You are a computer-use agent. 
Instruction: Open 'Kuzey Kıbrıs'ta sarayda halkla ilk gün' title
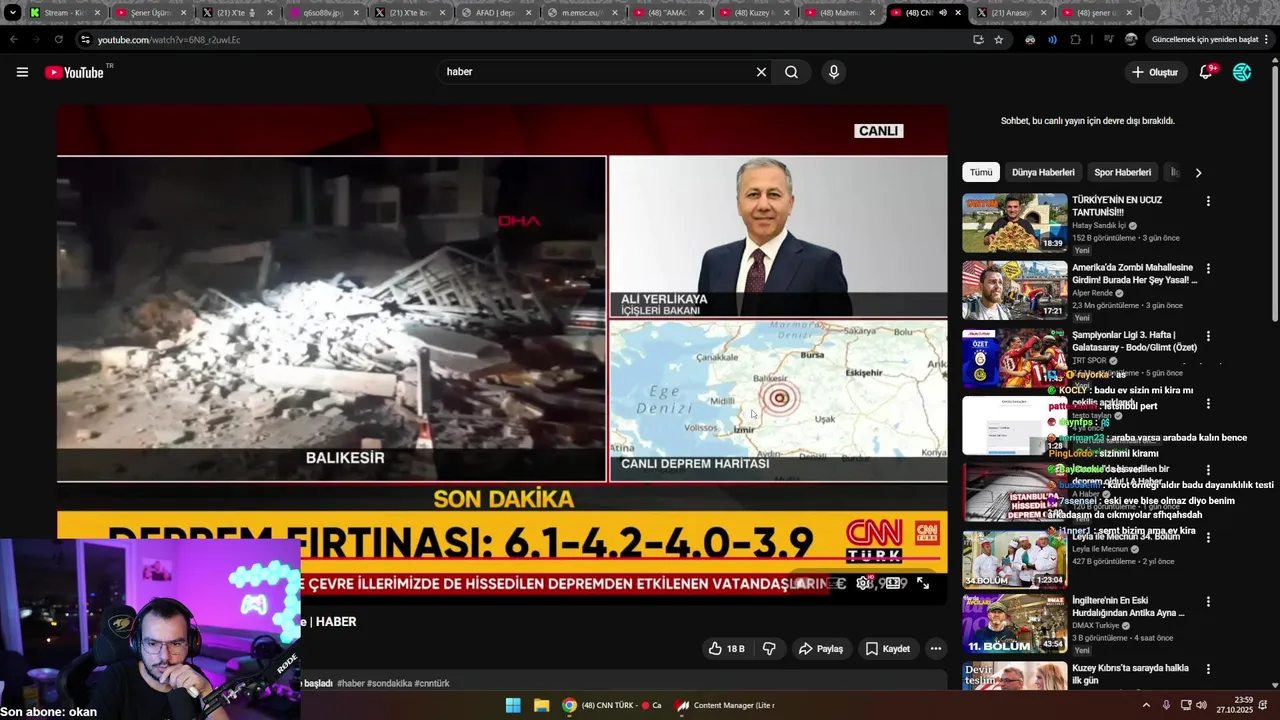pos(1130,674)
